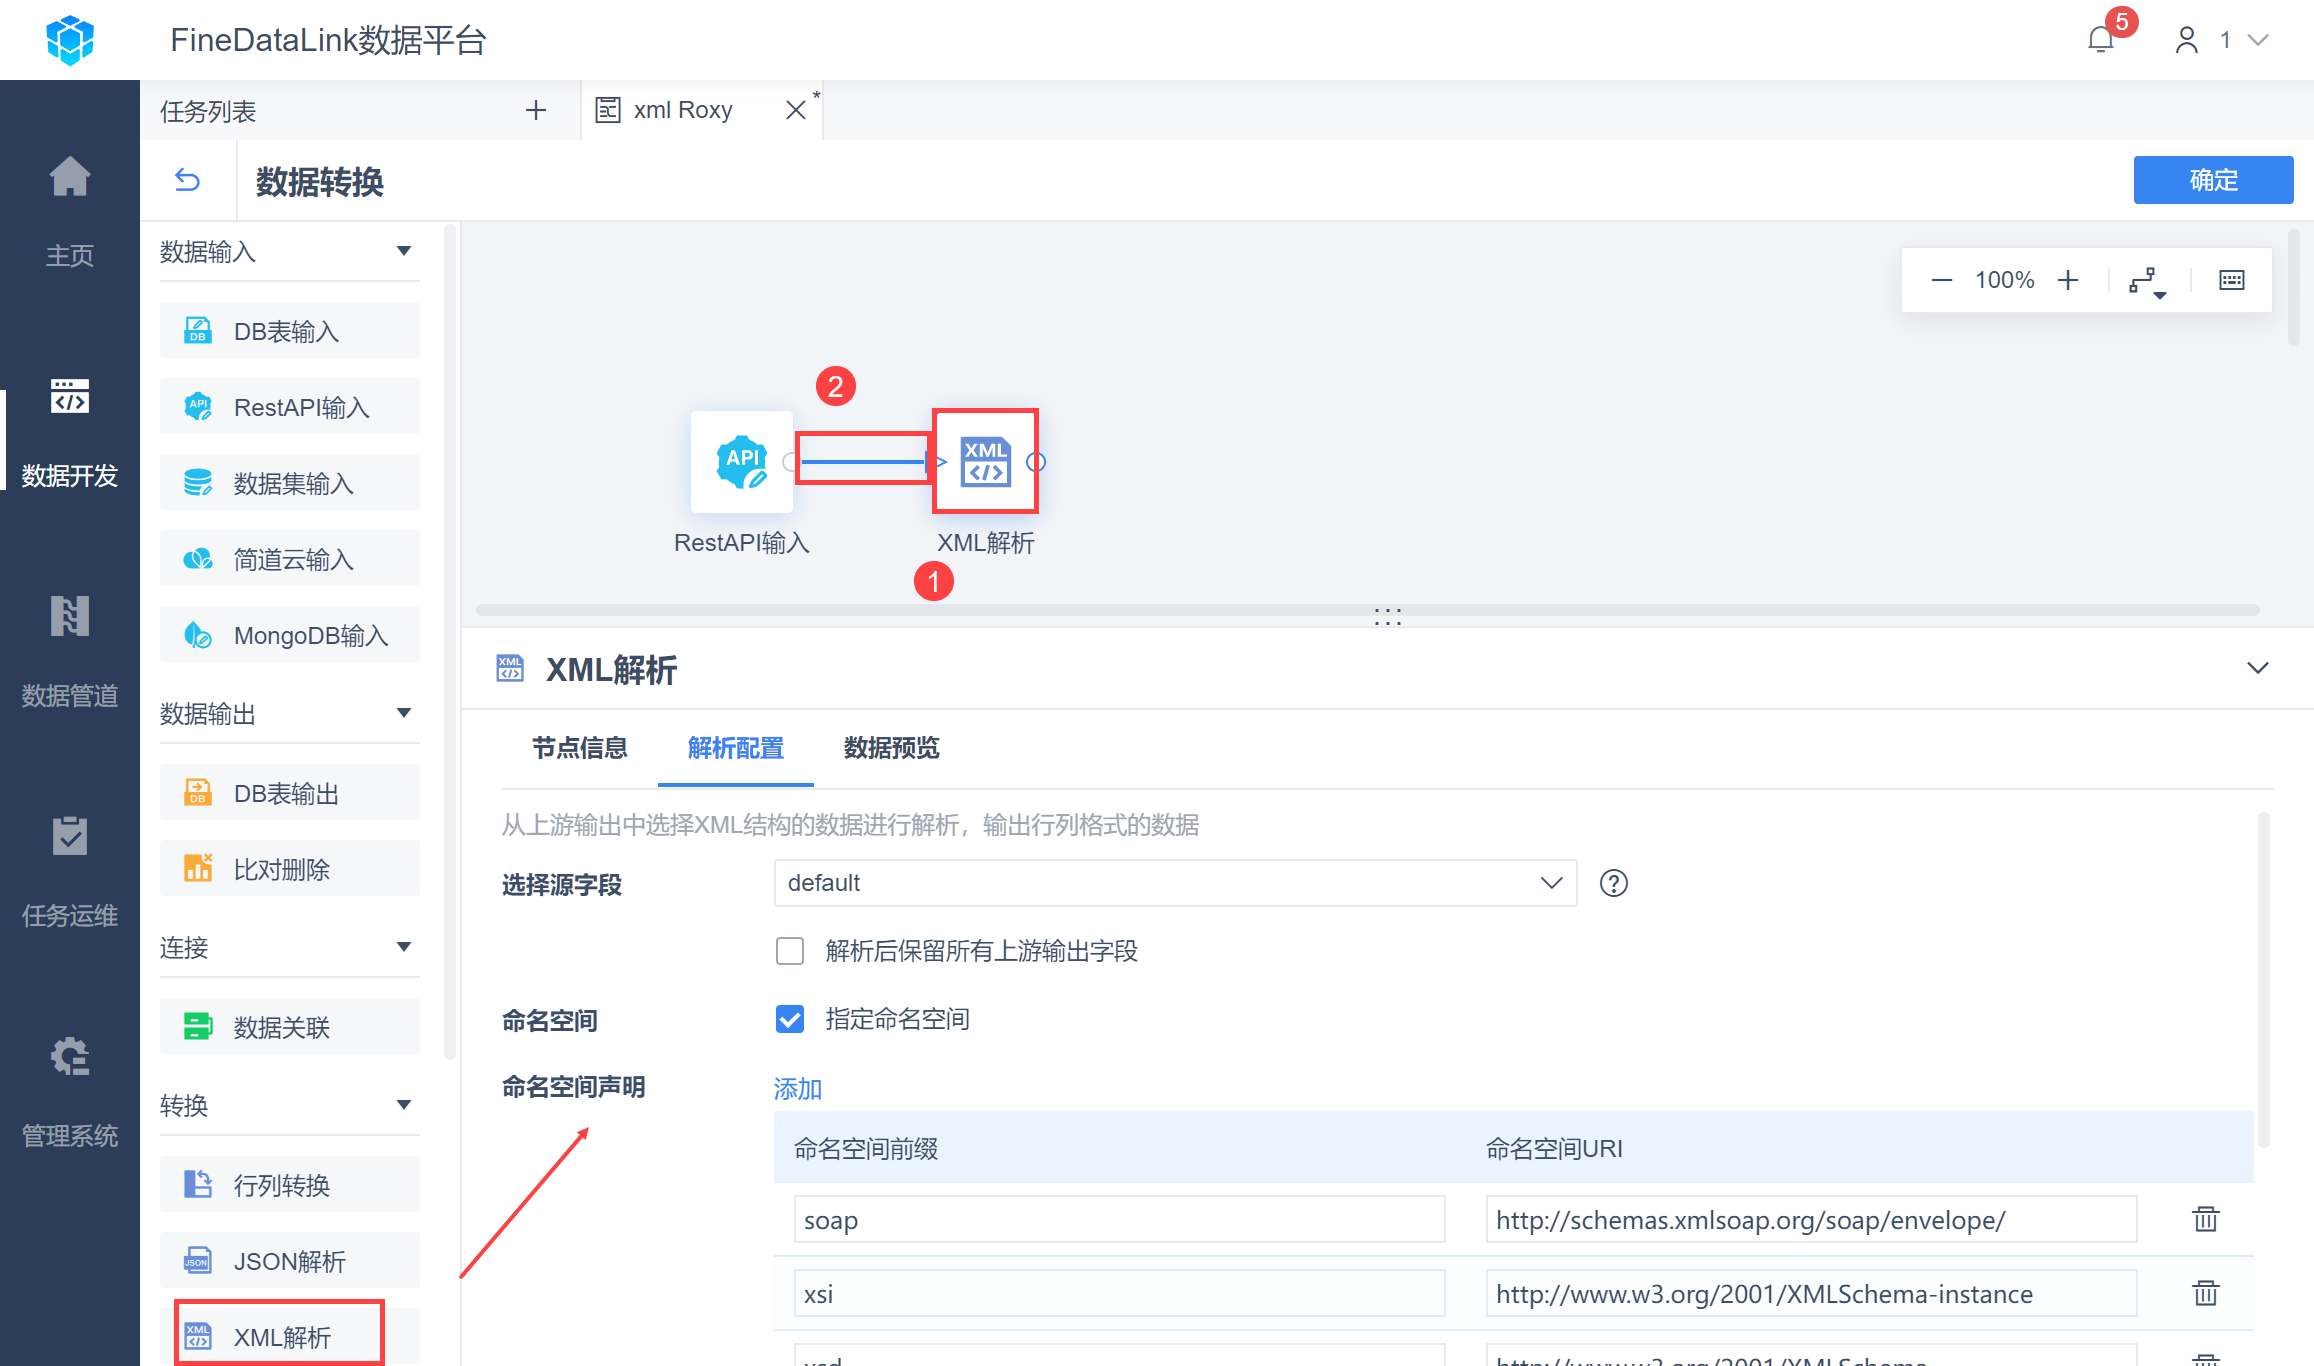This screenshot has height=1366, width=2314.
Task: Uncheck 指定命名空间 checkbox
Action: 790,1019
